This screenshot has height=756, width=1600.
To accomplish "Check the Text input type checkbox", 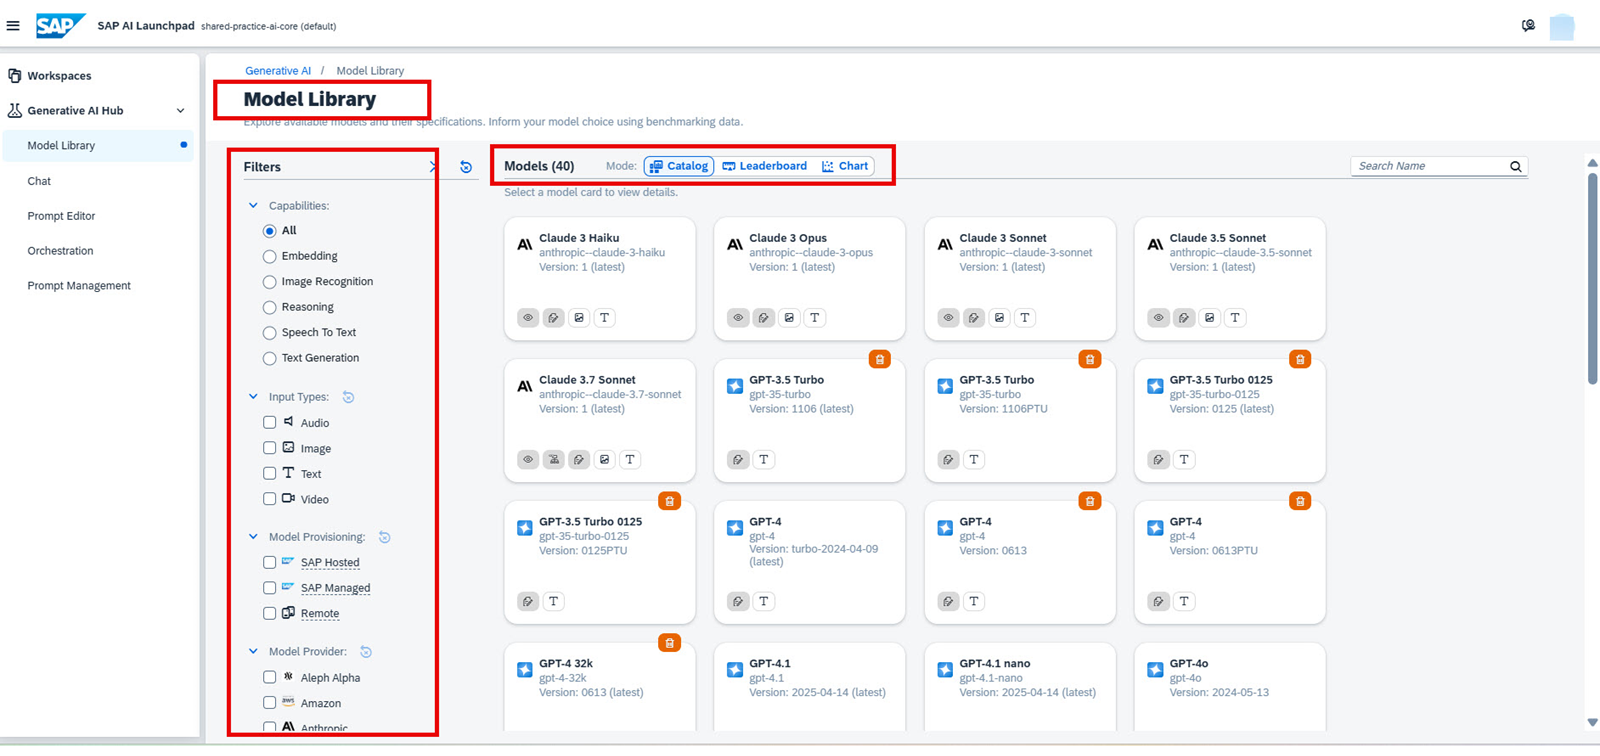I will [x=270, y=473].
